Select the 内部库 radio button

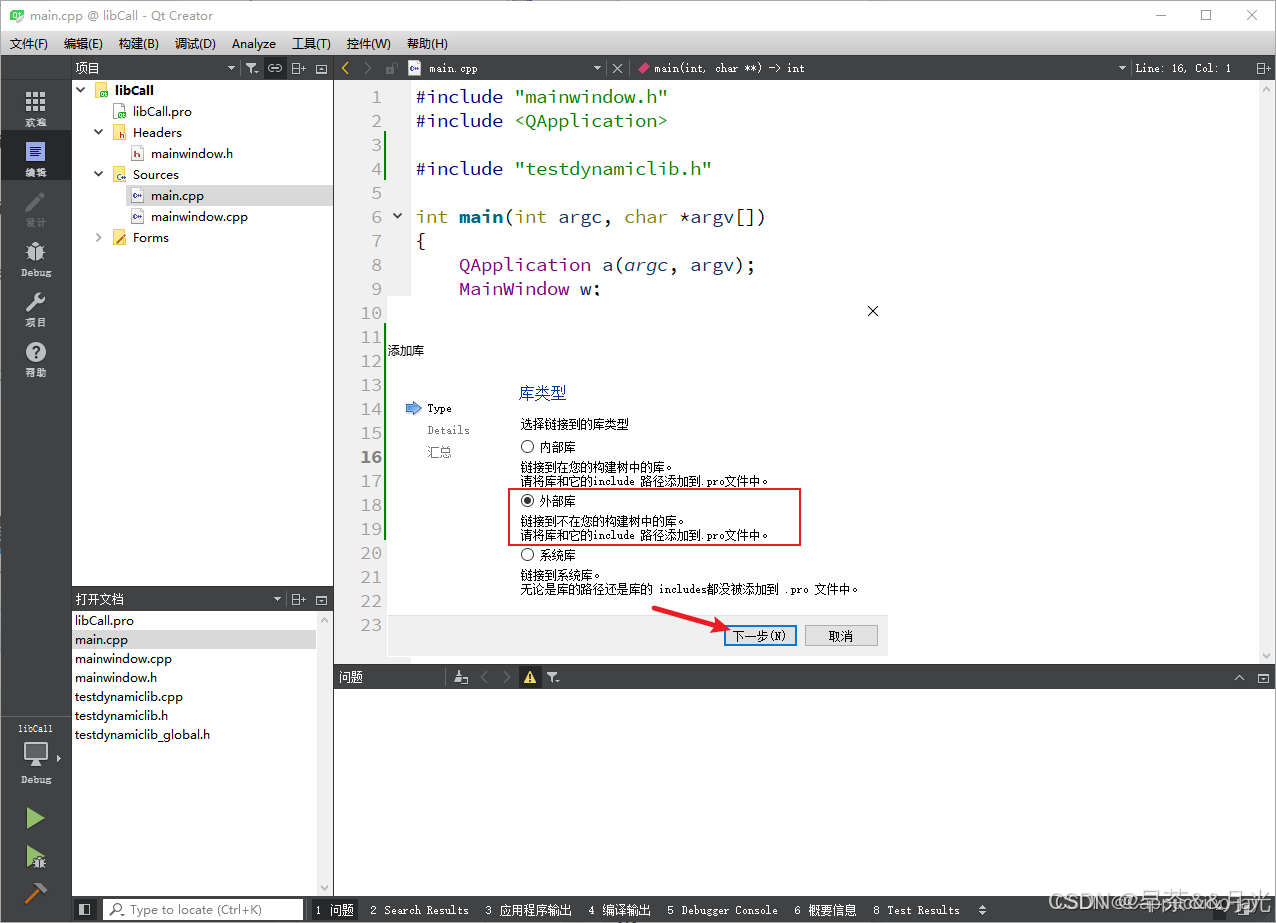tap(527, 446)
